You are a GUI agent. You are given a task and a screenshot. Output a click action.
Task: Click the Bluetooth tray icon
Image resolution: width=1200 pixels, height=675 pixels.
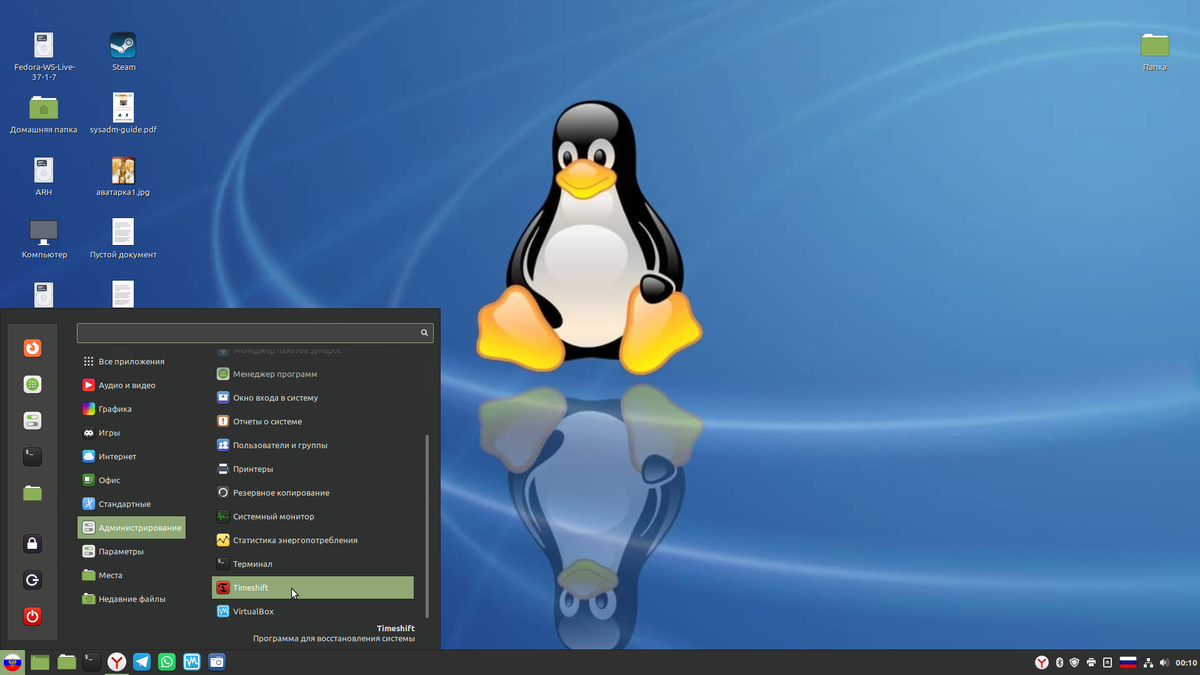1059,662
